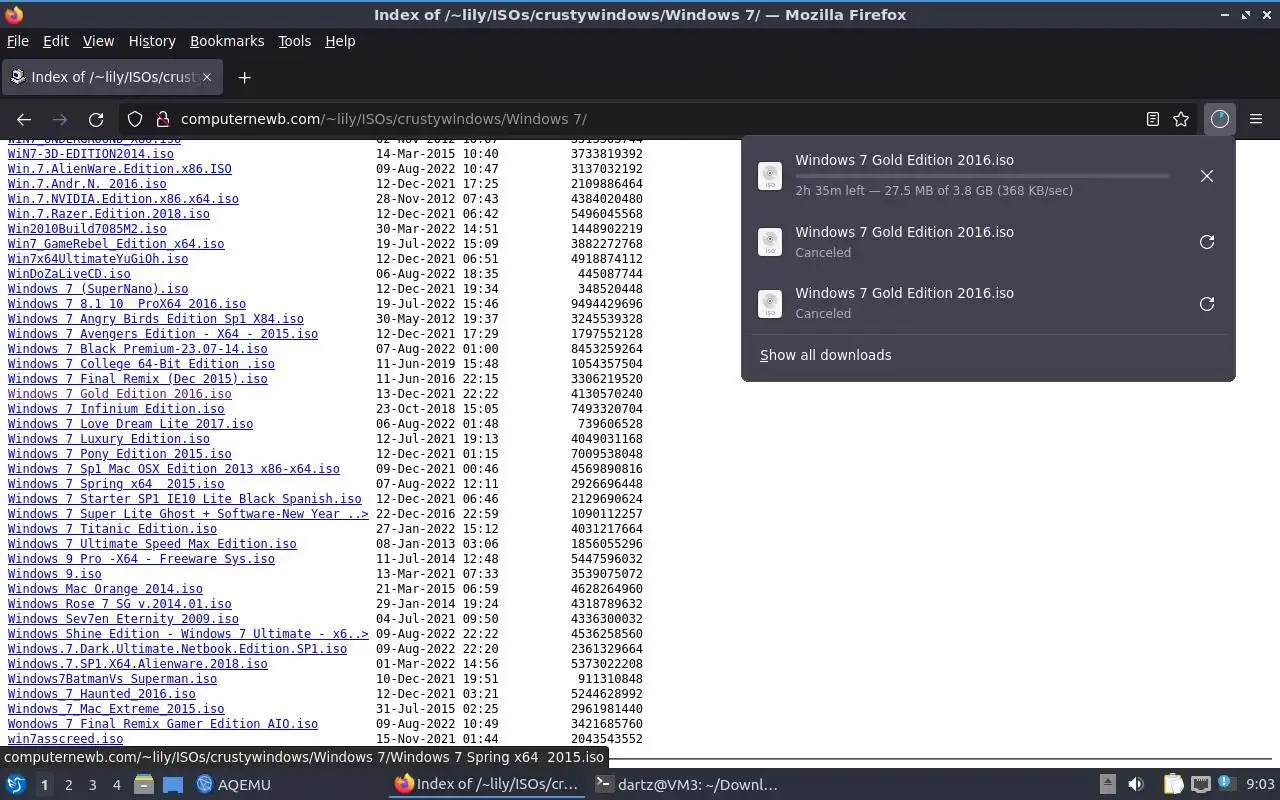1280x800 pixels.
Task: Open the removable media tray icon
Action: (1107, 785)
